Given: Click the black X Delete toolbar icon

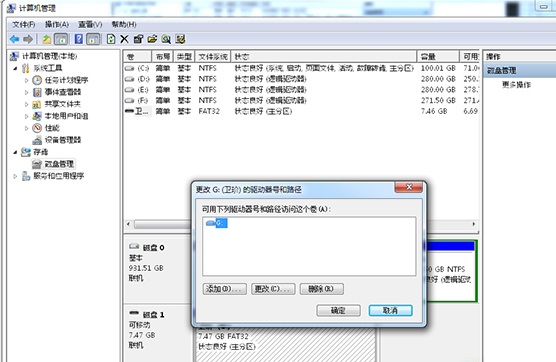Looking at the screenshot, I should [x=124, y=39].
